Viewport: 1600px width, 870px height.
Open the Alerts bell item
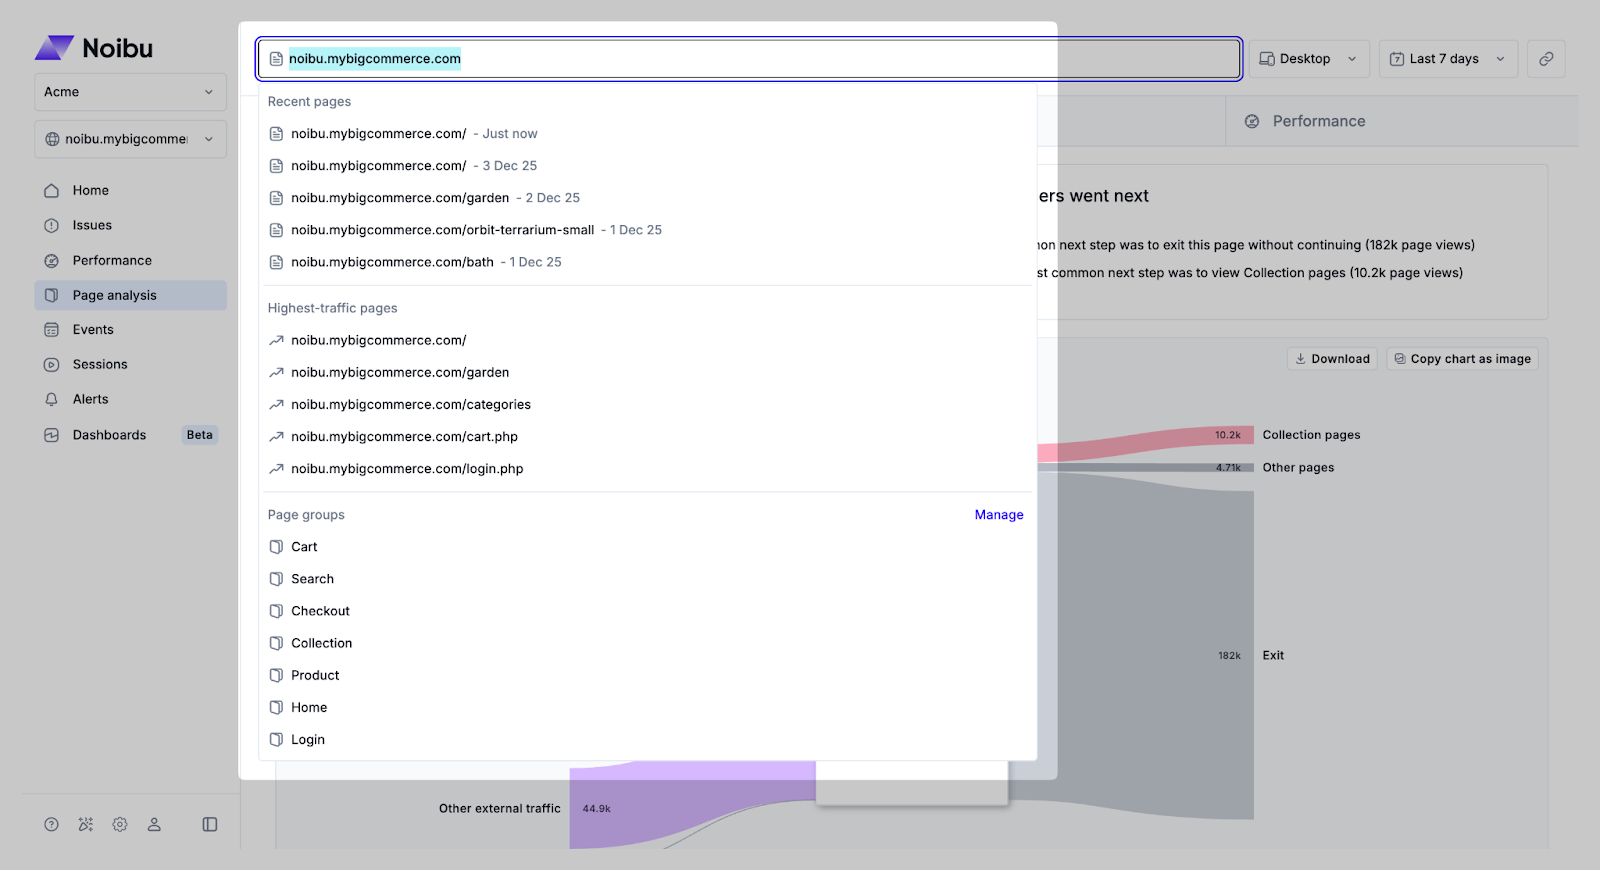click(x=130, y=399)
